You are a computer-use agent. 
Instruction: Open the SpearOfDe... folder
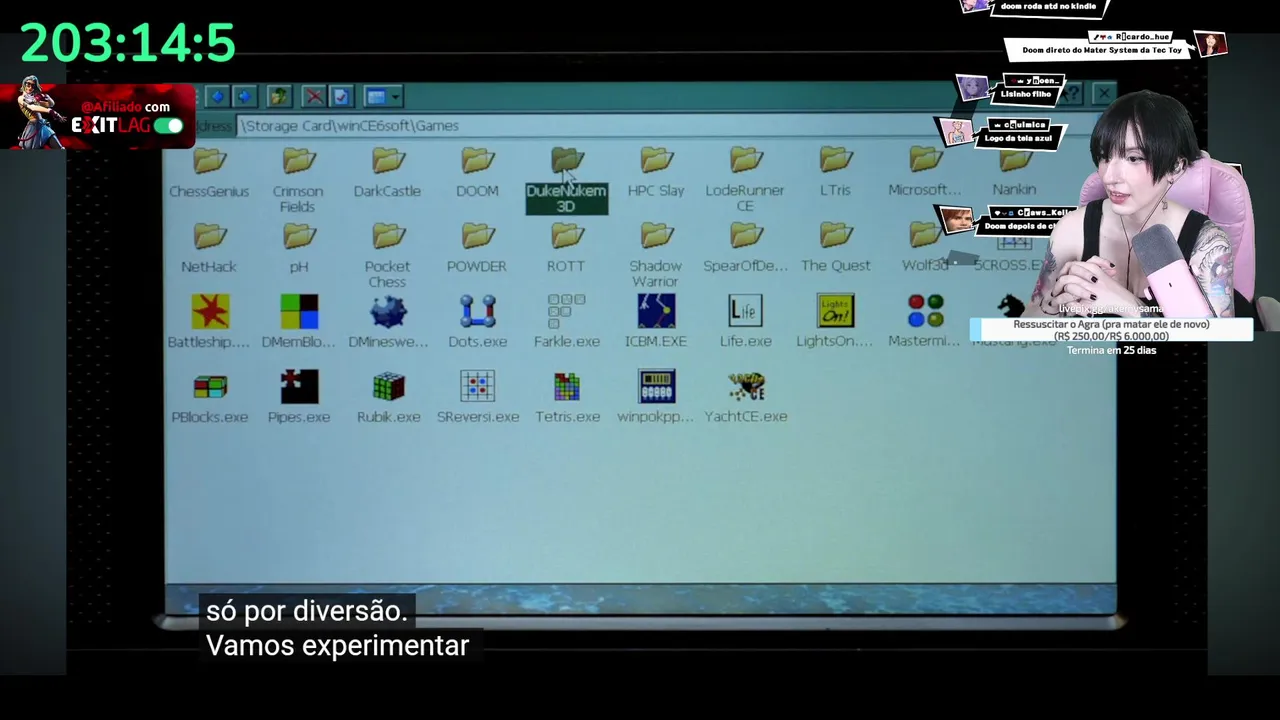745,248
